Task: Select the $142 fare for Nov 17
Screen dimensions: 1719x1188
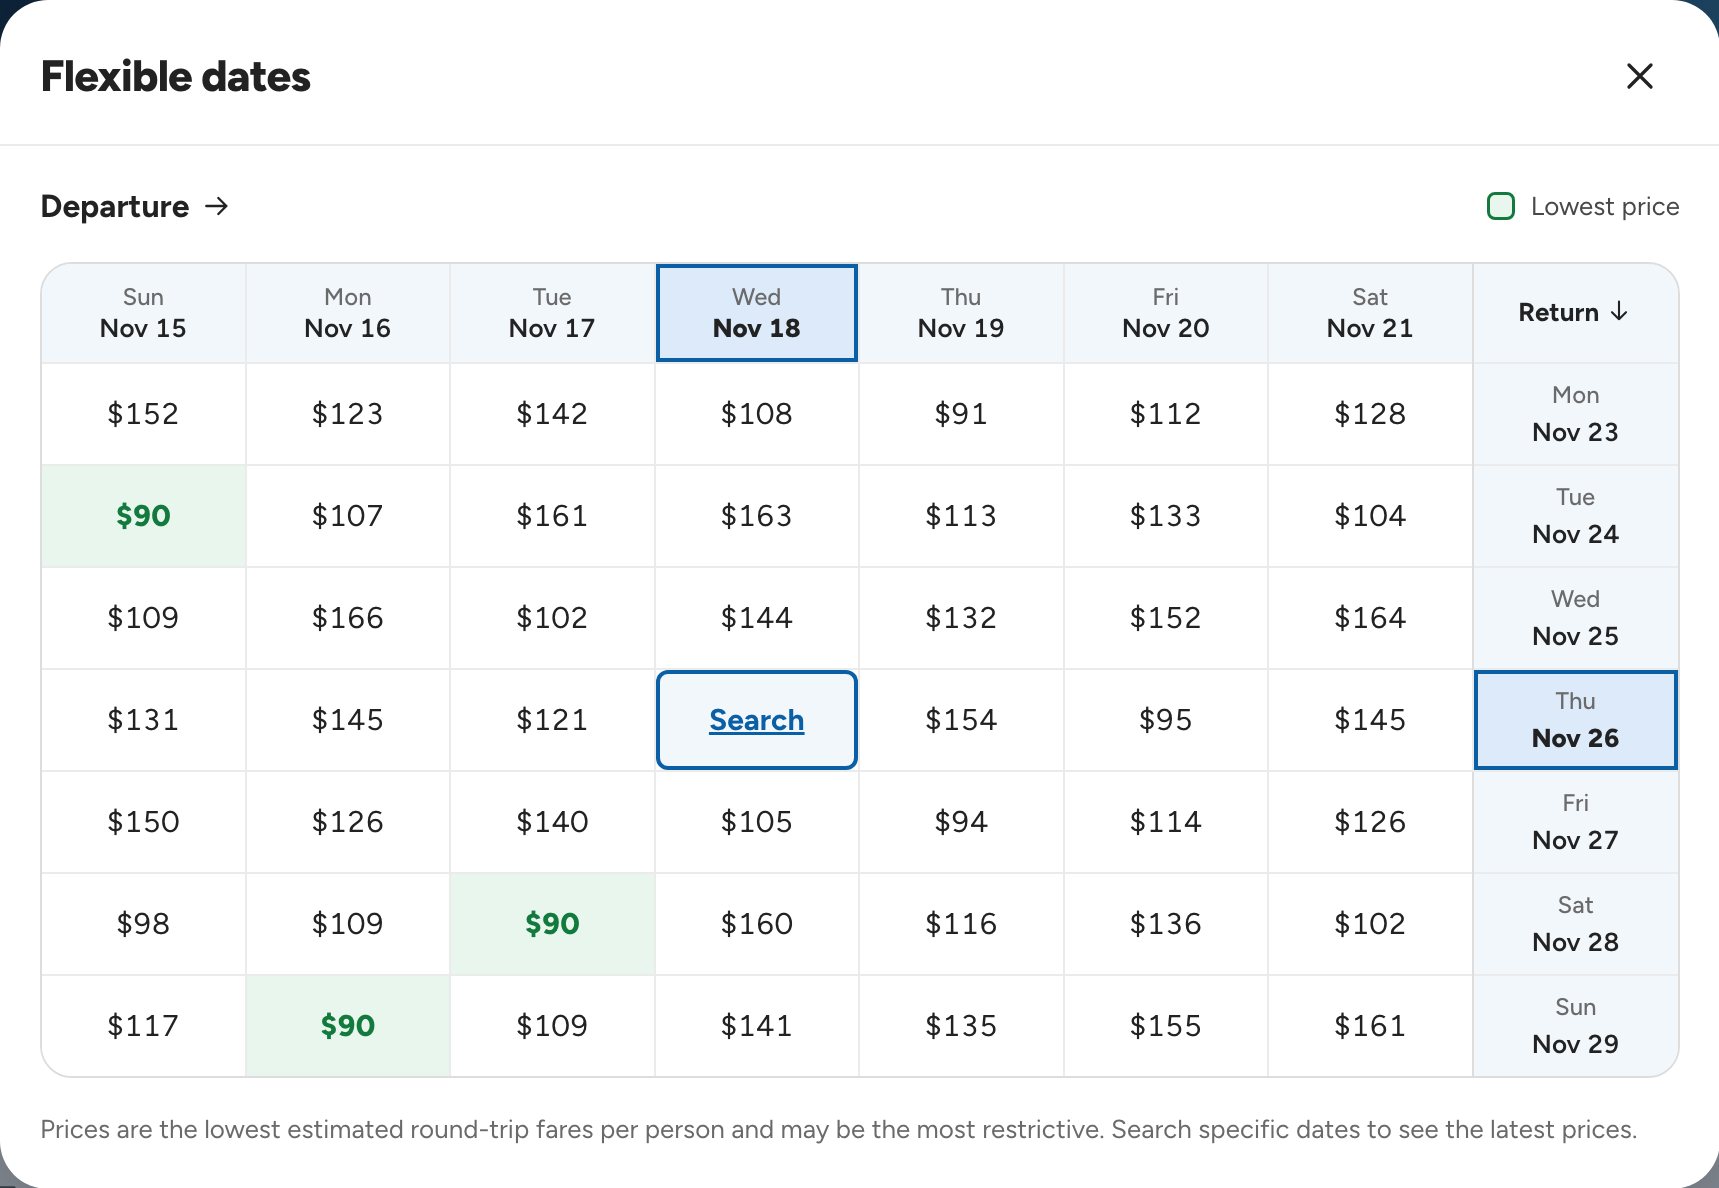Action: [x=552, y=414]
